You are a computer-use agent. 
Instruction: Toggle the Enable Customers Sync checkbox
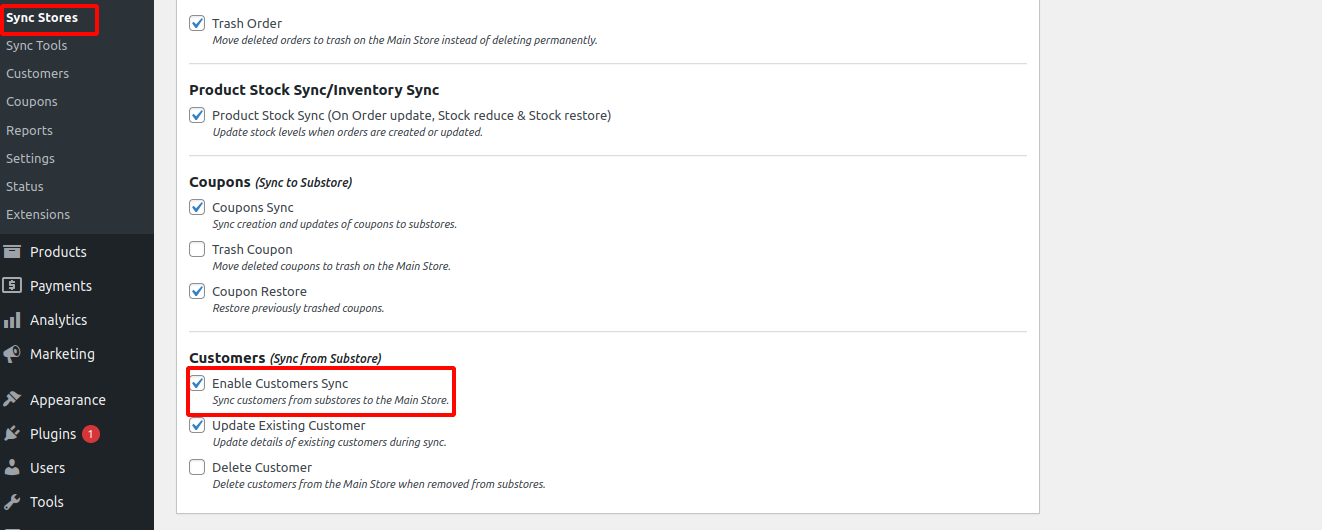(x=197, y=383)
